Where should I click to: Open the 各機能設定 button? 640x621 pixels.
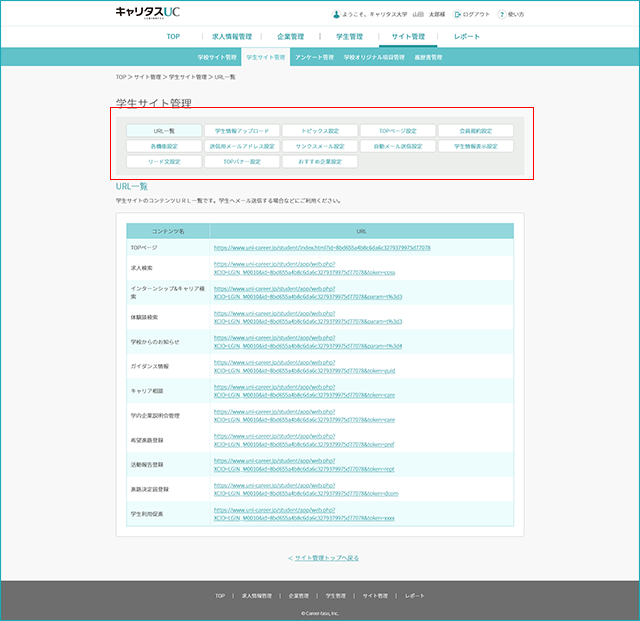tap(164, 146)
